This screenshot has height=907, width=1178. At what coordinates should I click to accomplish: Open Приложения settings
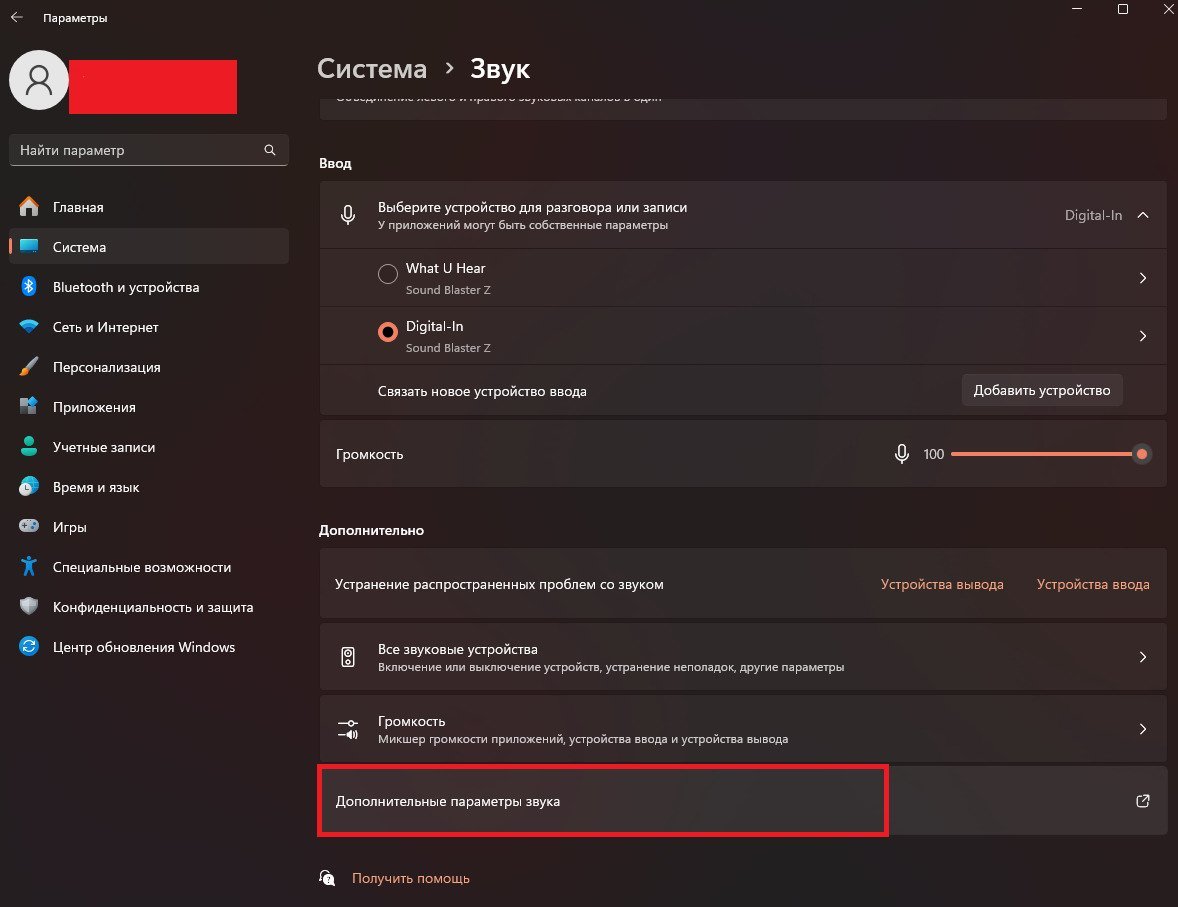pyautogui.click(x=149, y=407)
